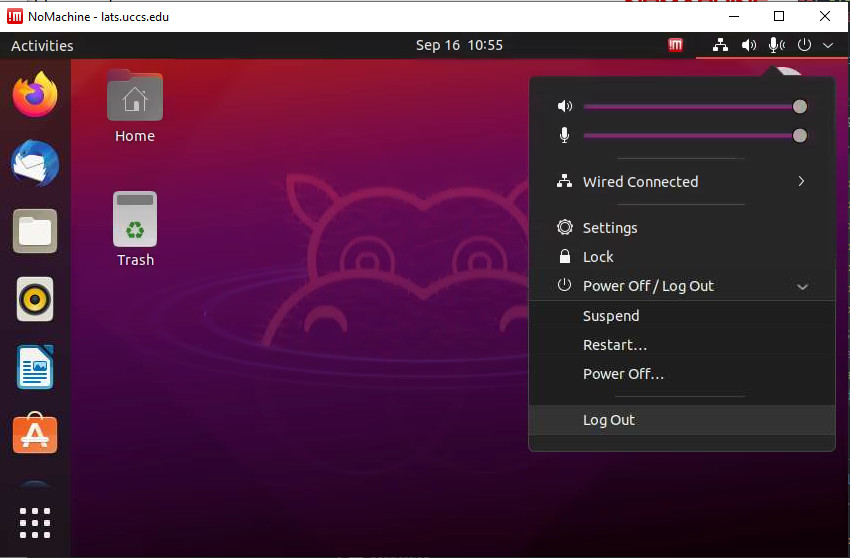Launch Rhythmbox music player from dock
The height and width of the screenshot is (558, 850).
pyautogui.click(x=35, y=299)
